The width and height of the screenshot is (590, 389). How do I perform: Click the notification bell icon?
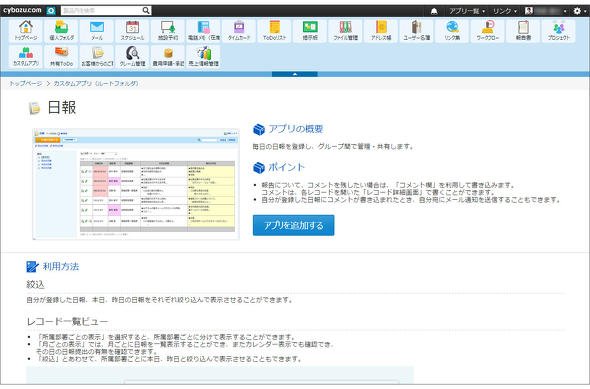tap(434, 11)
